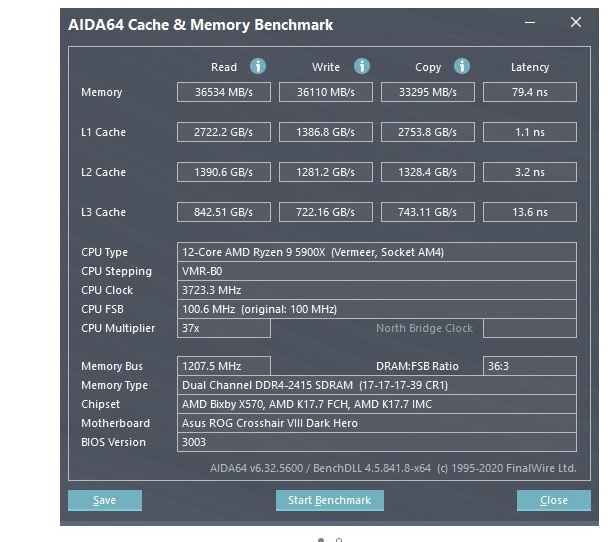
Task: Click the CPU Type field
Action: [x=377, y=252]
